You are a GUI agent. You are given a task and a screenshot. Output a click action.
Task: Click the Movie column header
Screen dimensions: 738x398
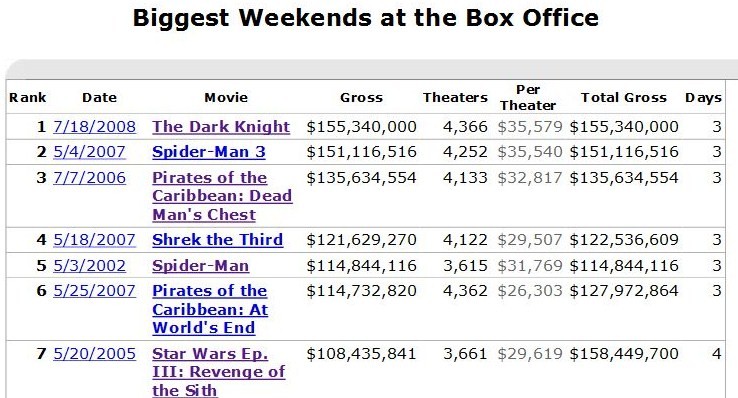pos(226,97)
